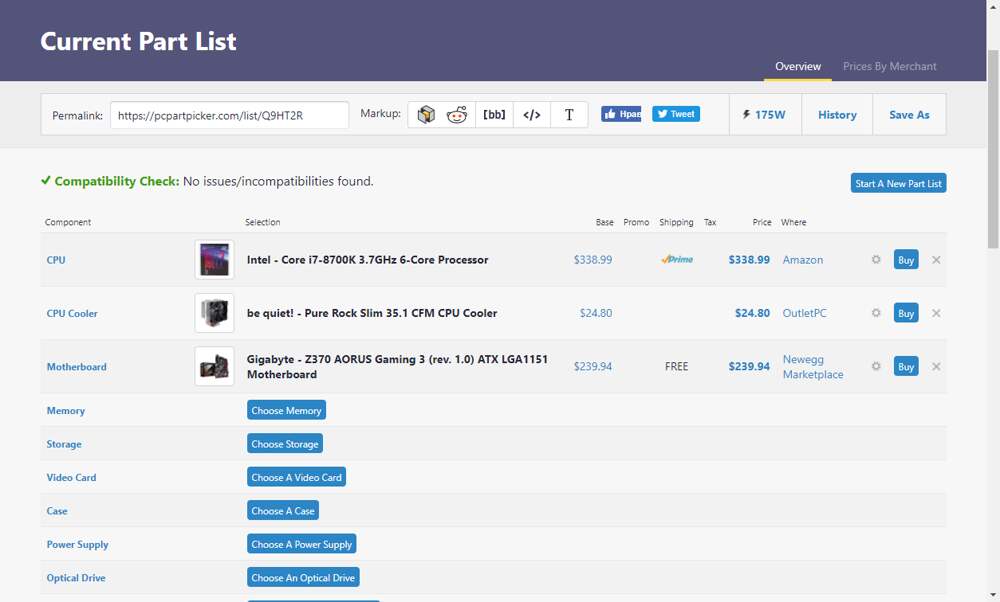This screenshot has height=602, width=1000.
Task: Open the Amazon merchant link
Action: click(x=803, y=260)
